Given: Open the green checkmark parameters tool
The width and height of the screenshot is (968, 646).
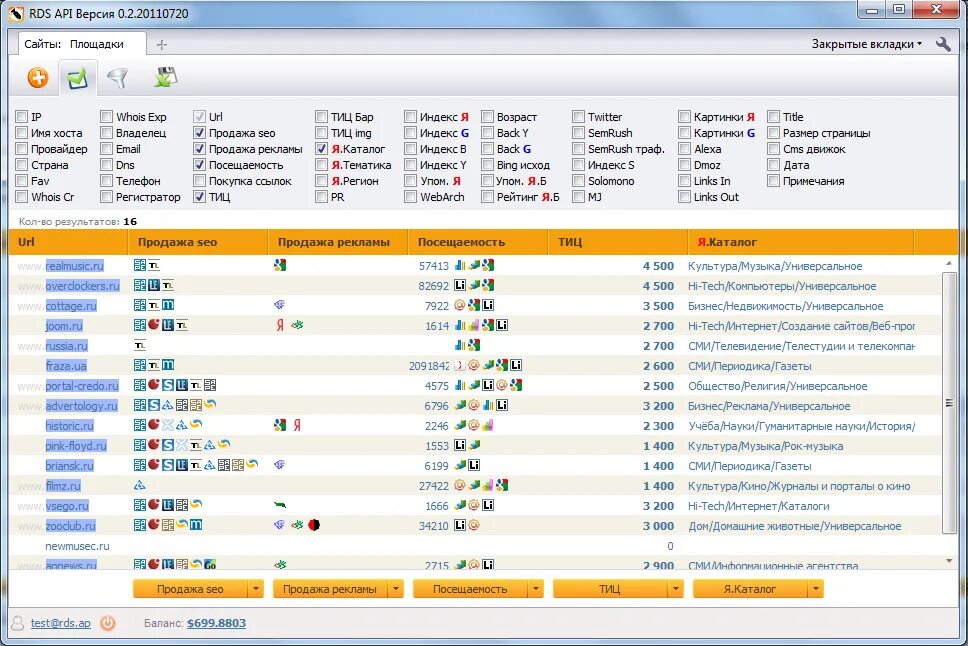Looking at the screenshot, I should [x=77, y=78].
